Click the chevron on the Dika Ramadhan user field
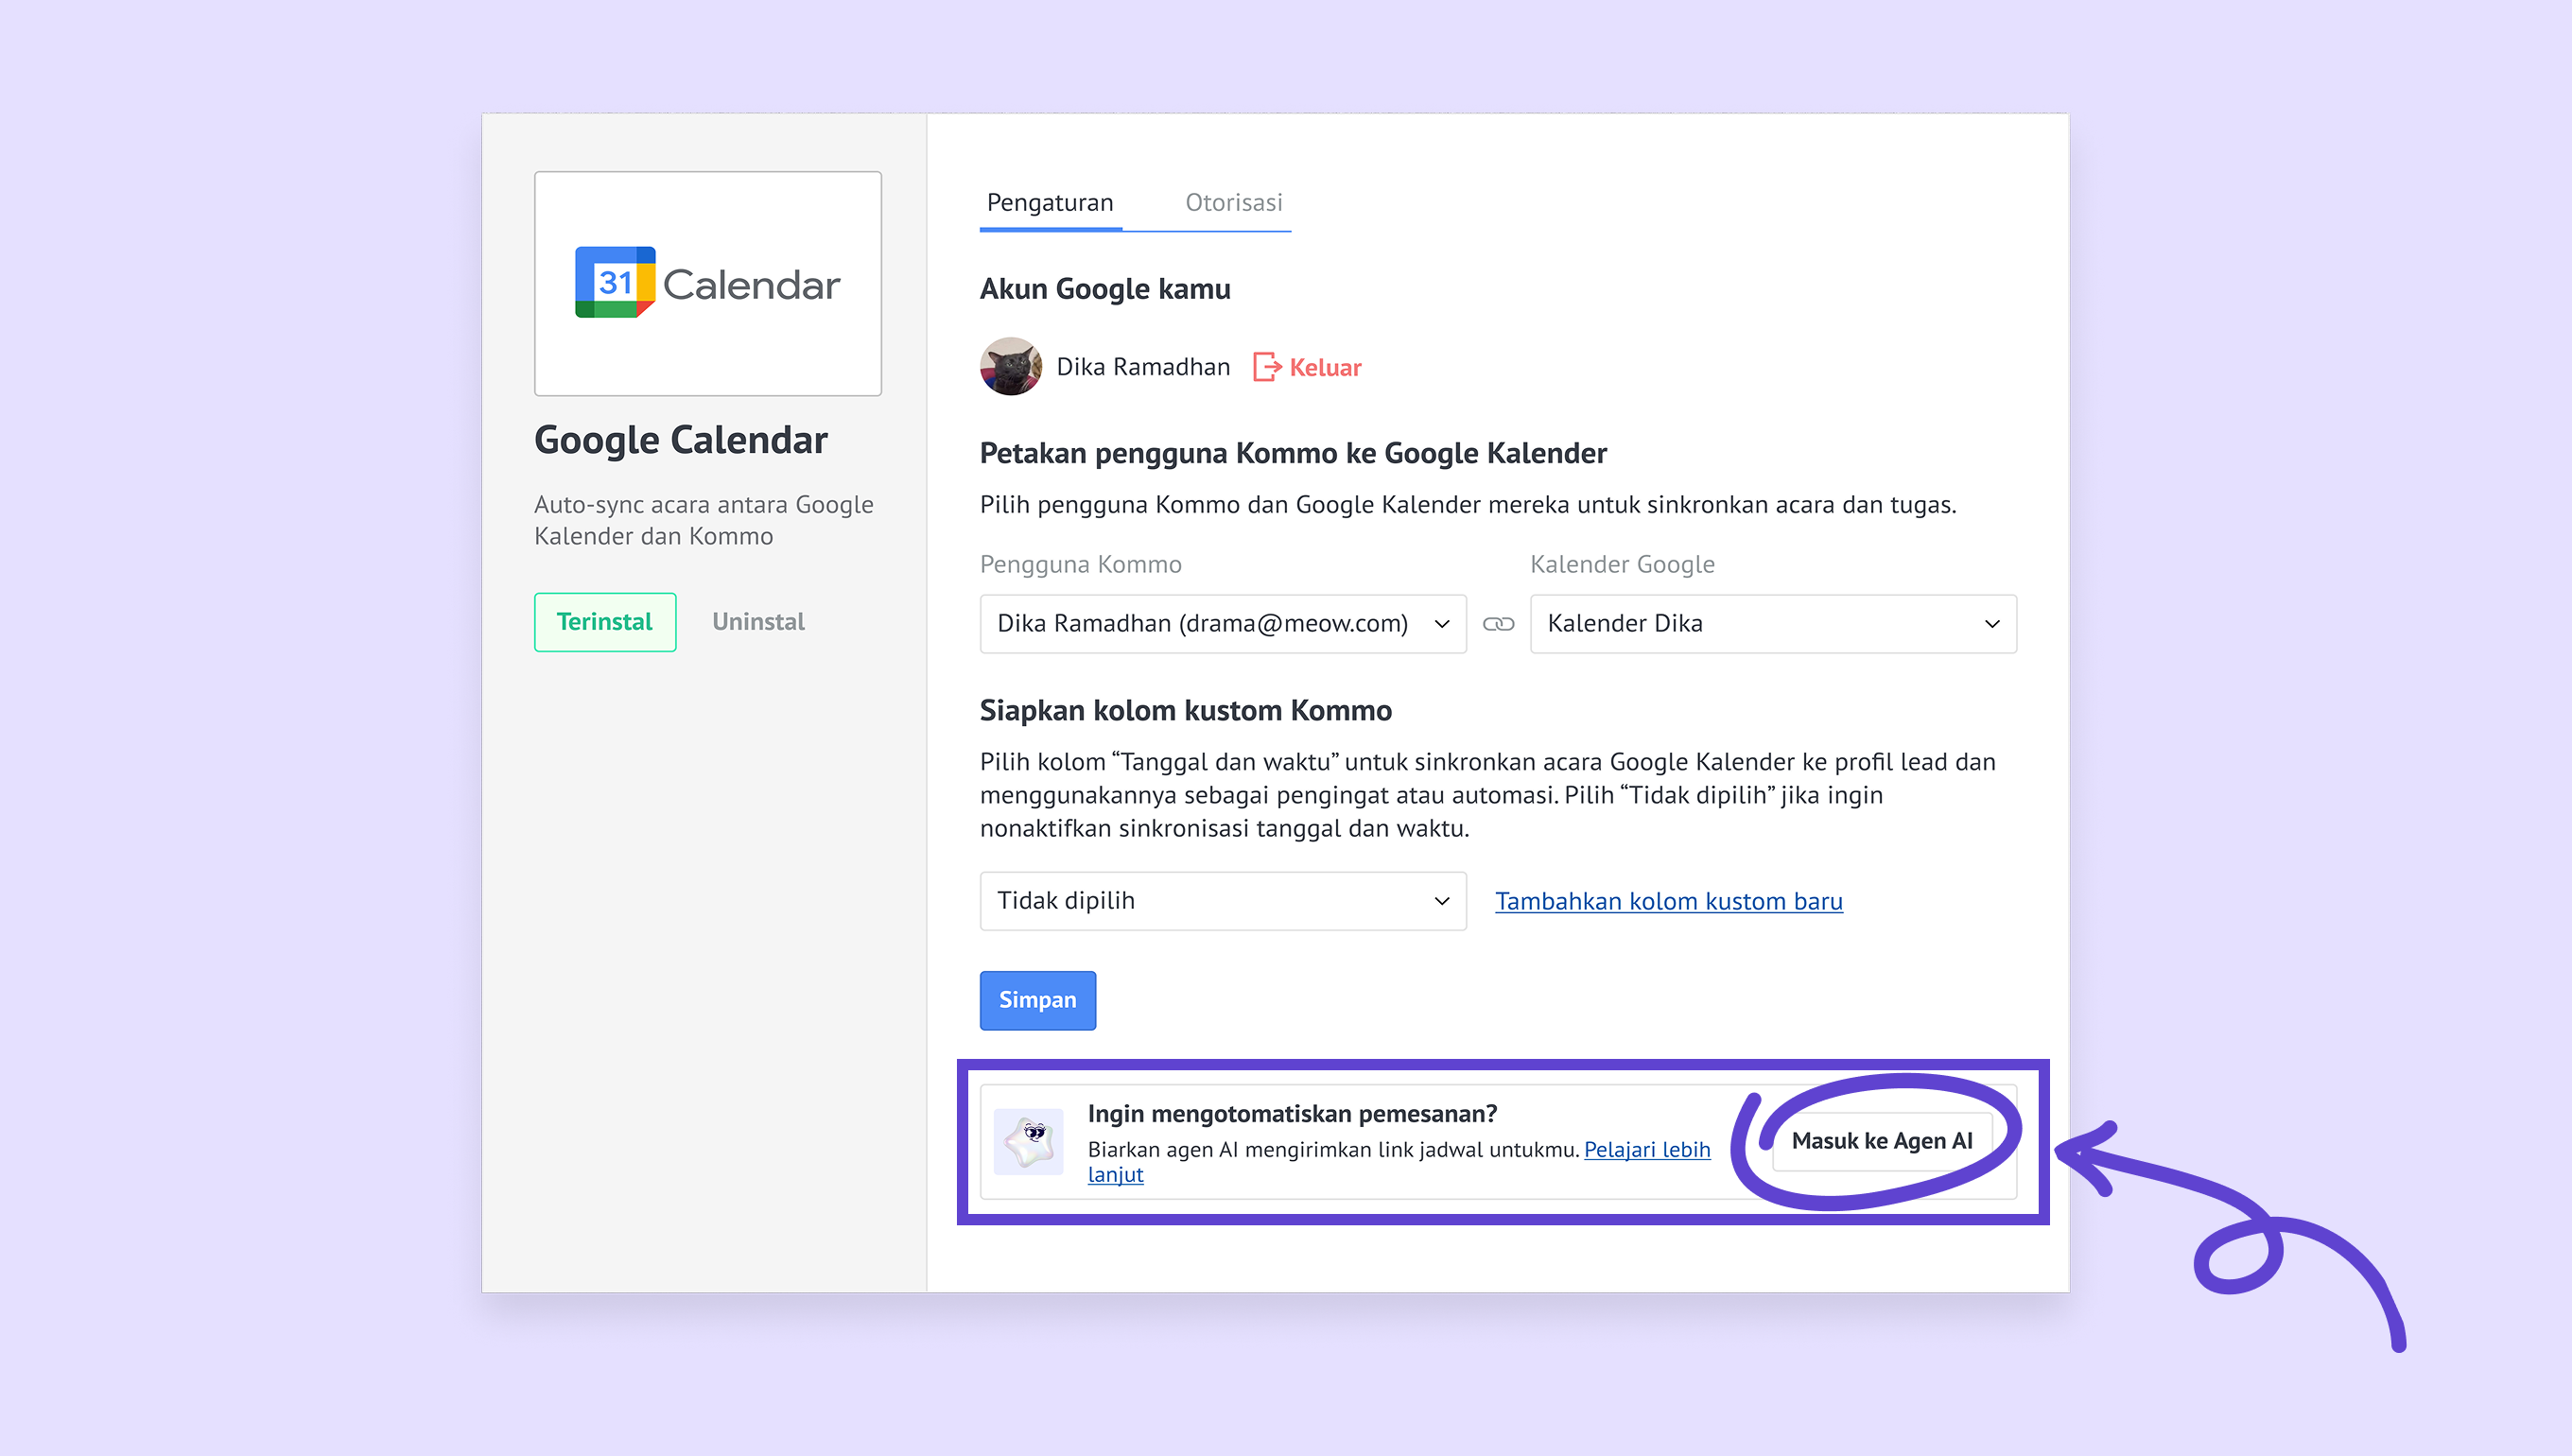Viewport: 2572px width, 1456px height. 1442,624
